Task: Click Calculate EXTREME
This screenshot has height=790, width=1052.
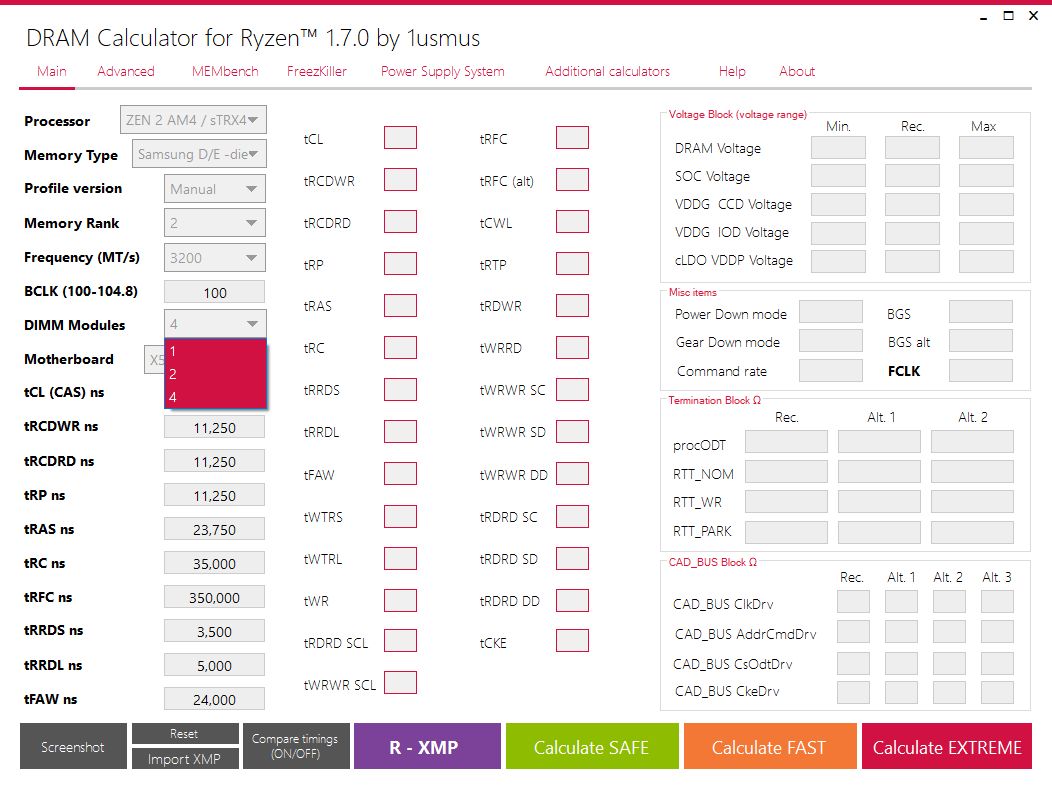Action: (947, 746)
